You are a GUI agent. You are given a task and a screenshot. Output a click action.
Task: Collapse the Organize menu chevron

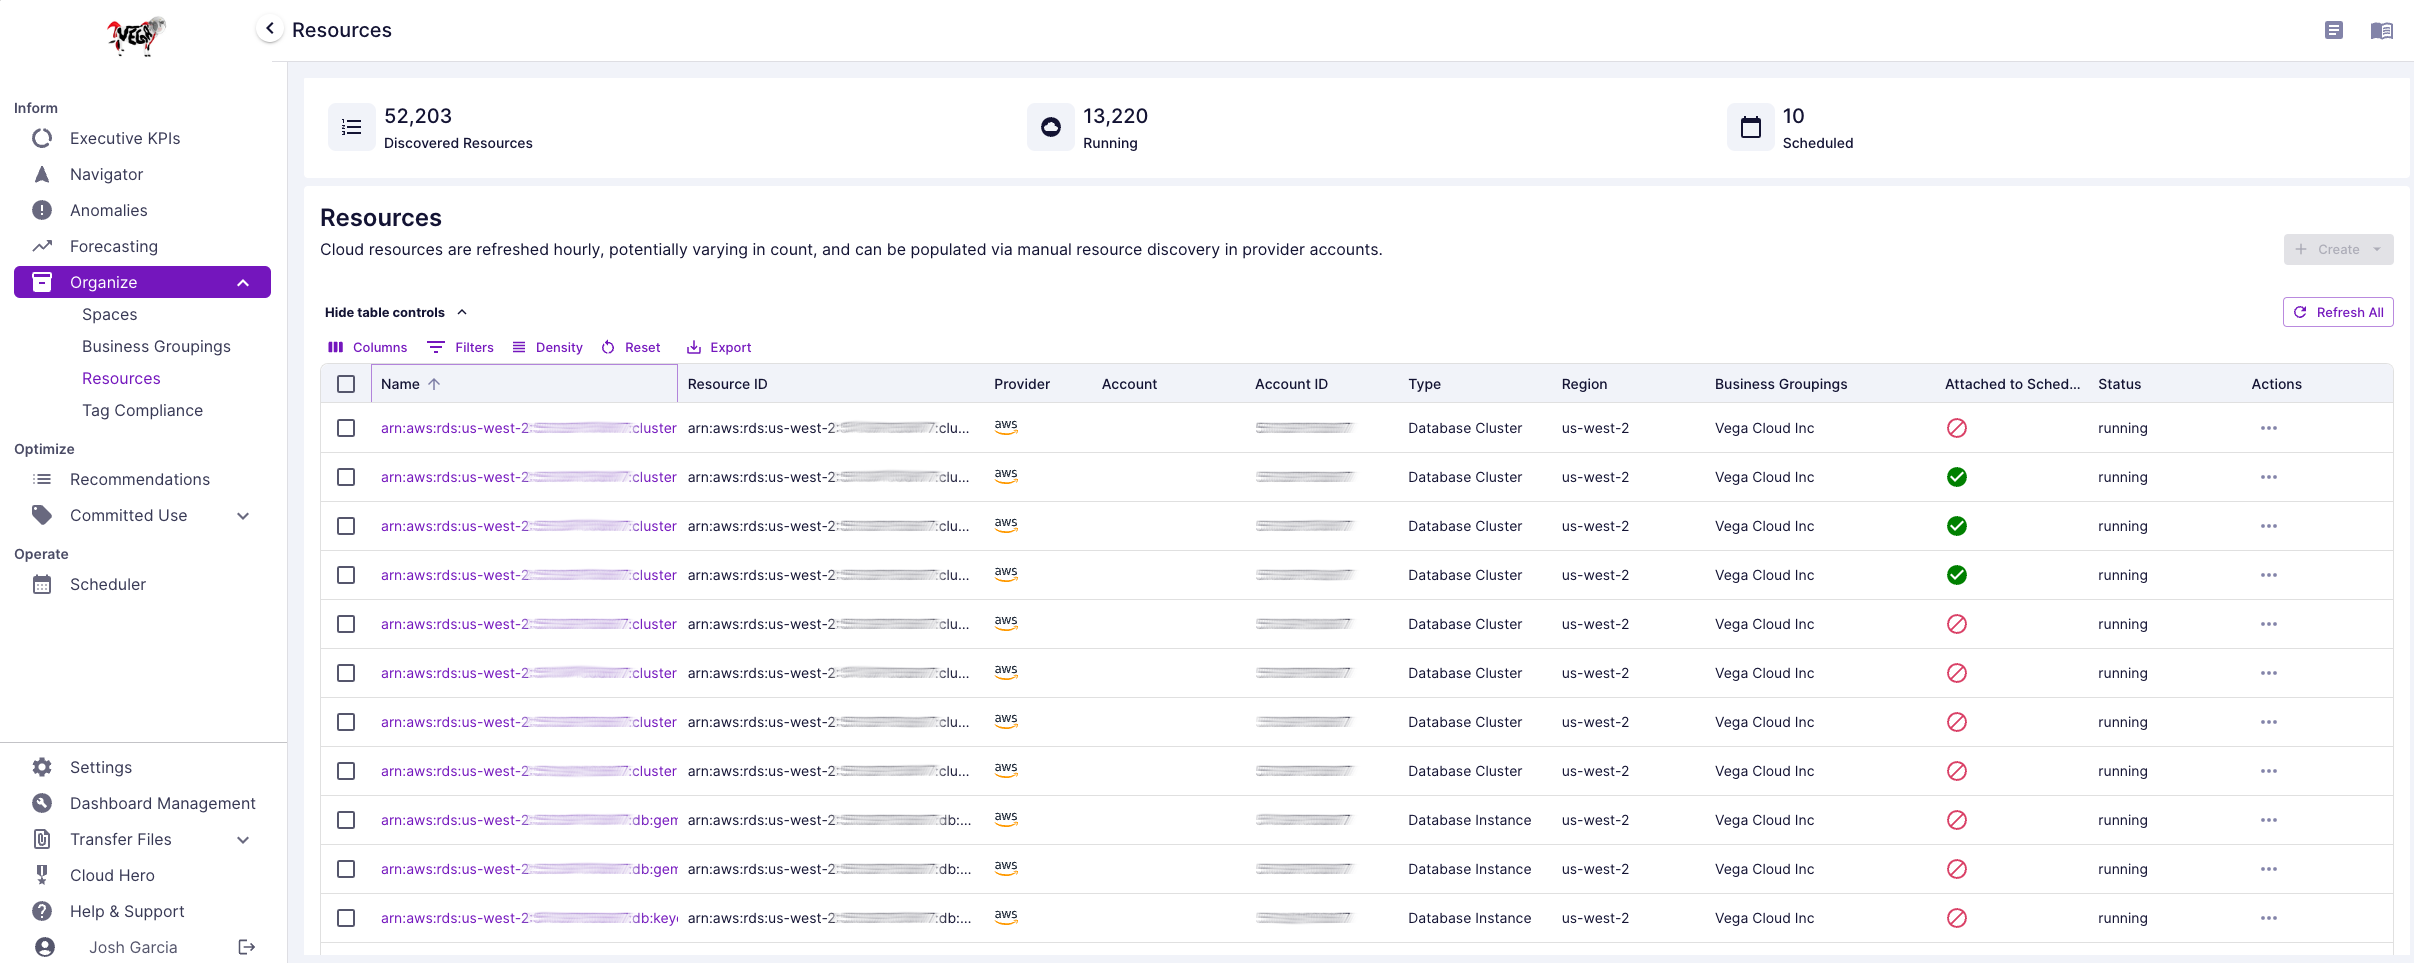pyautogui.click(x=243, y=283)
